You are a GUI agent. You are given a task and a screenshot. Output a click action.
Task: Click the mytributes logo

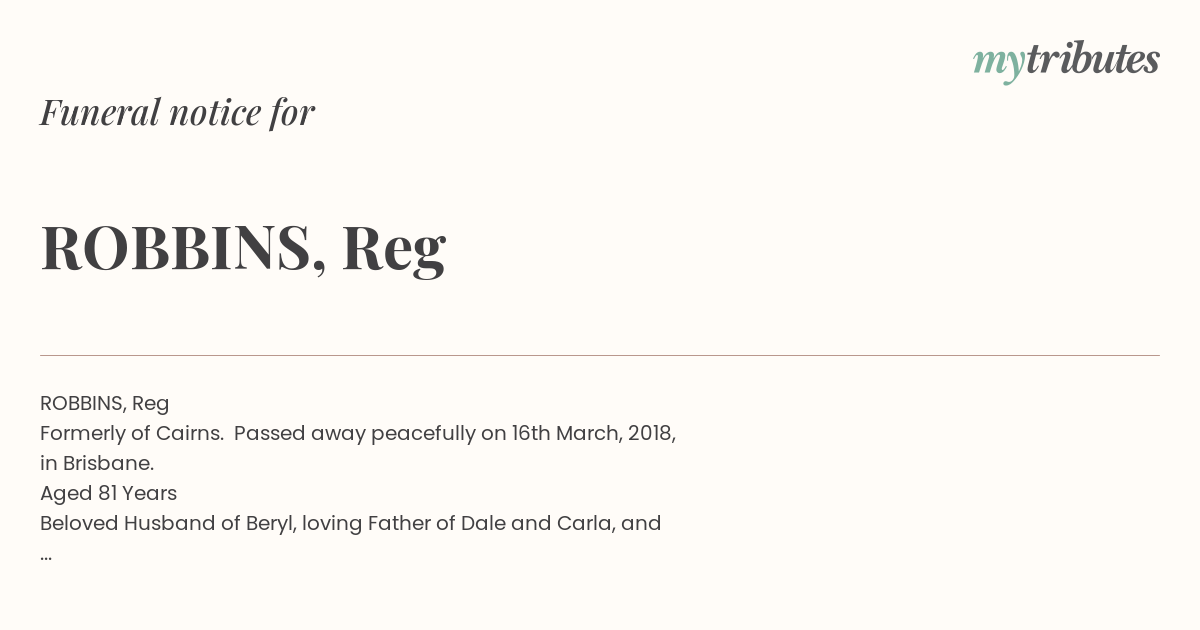(1066, 61)
